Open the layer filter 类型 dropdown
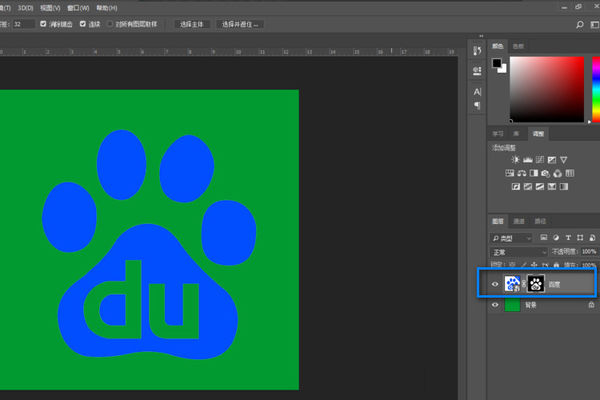This screenshot has height=400, width=600. pos(511,238)
